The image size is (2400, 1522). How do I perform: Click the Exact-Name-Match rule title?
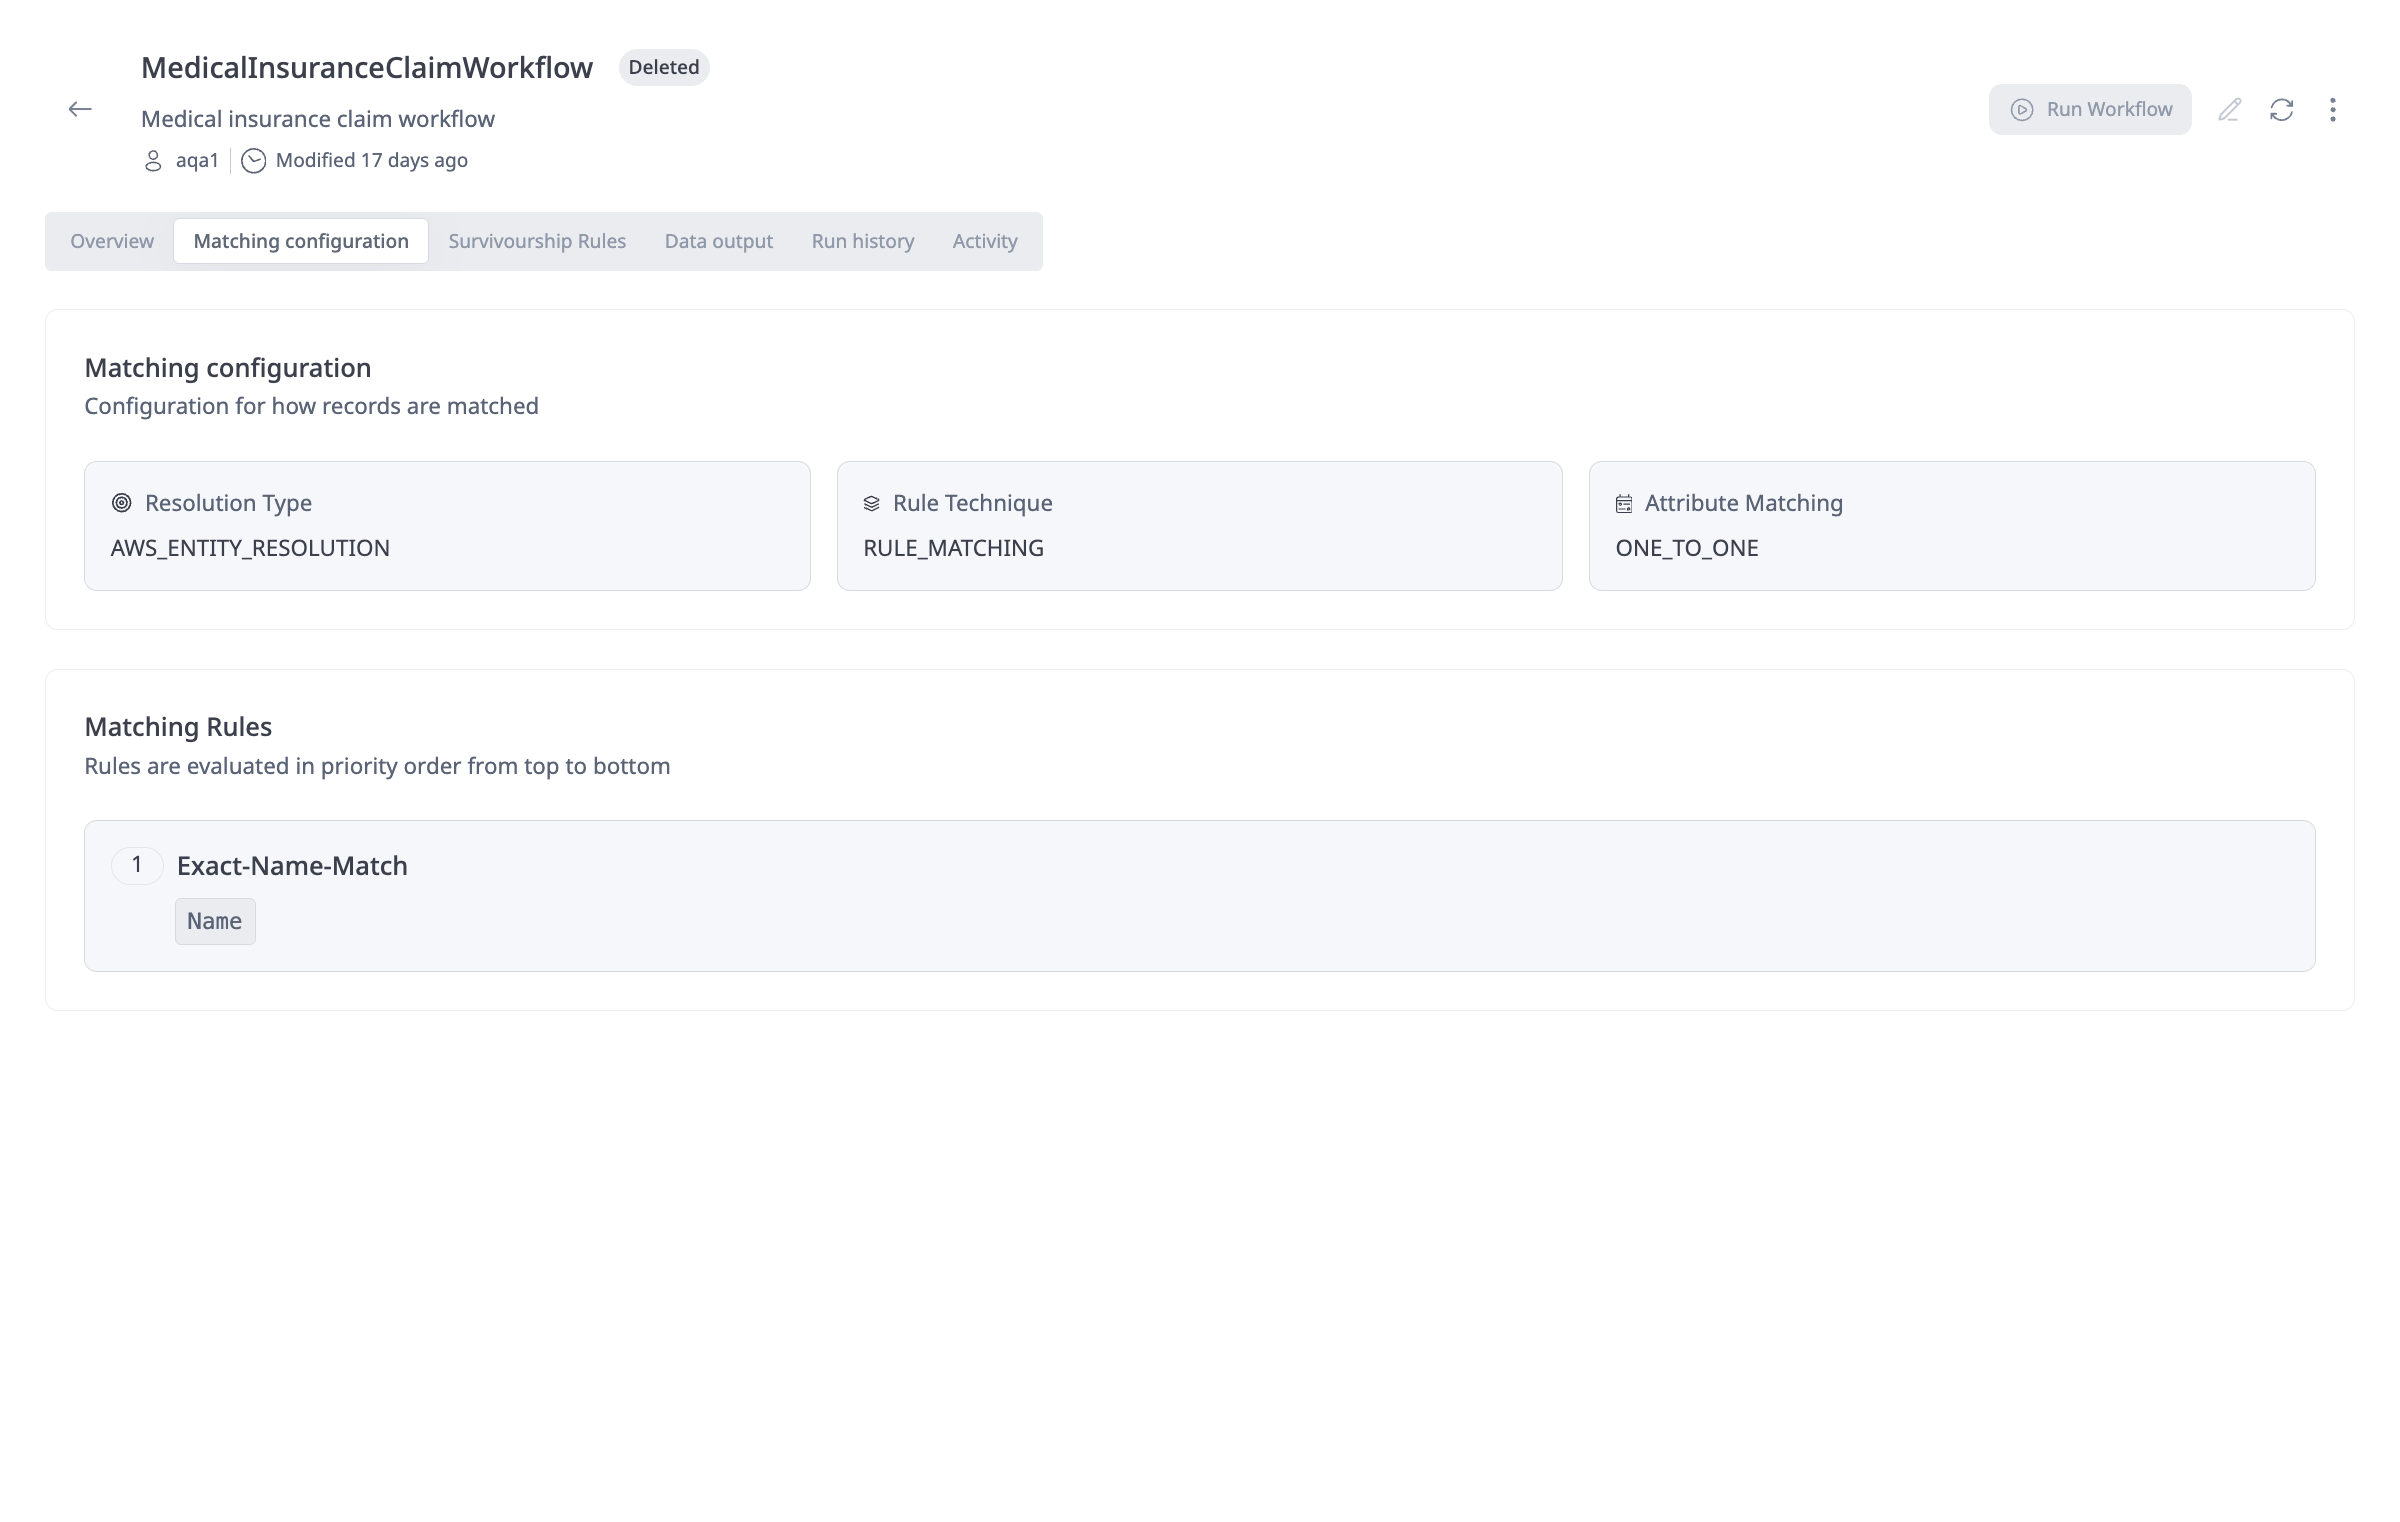(x=292, y=866)
